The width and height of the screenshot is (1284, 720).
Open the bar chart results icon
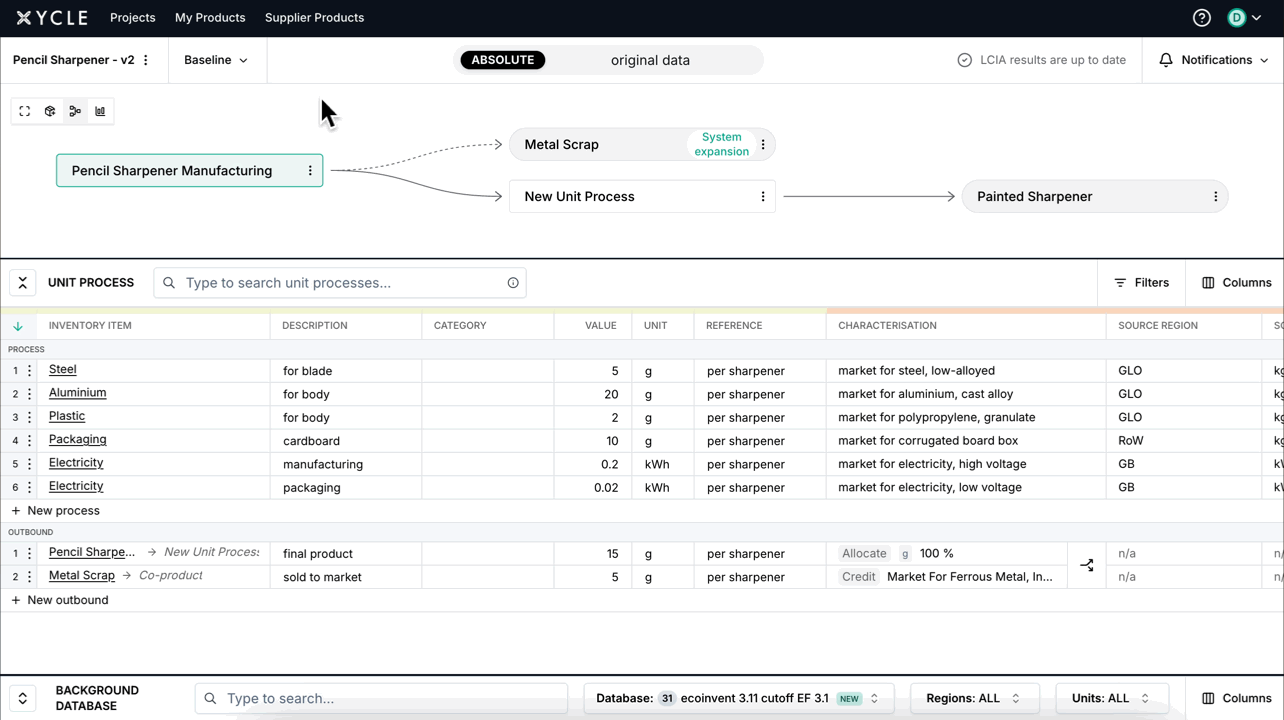[100, 111]
